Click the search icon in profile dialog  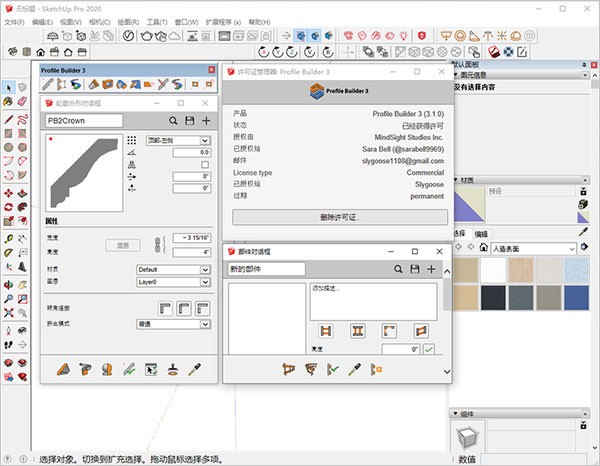(175, 121)
